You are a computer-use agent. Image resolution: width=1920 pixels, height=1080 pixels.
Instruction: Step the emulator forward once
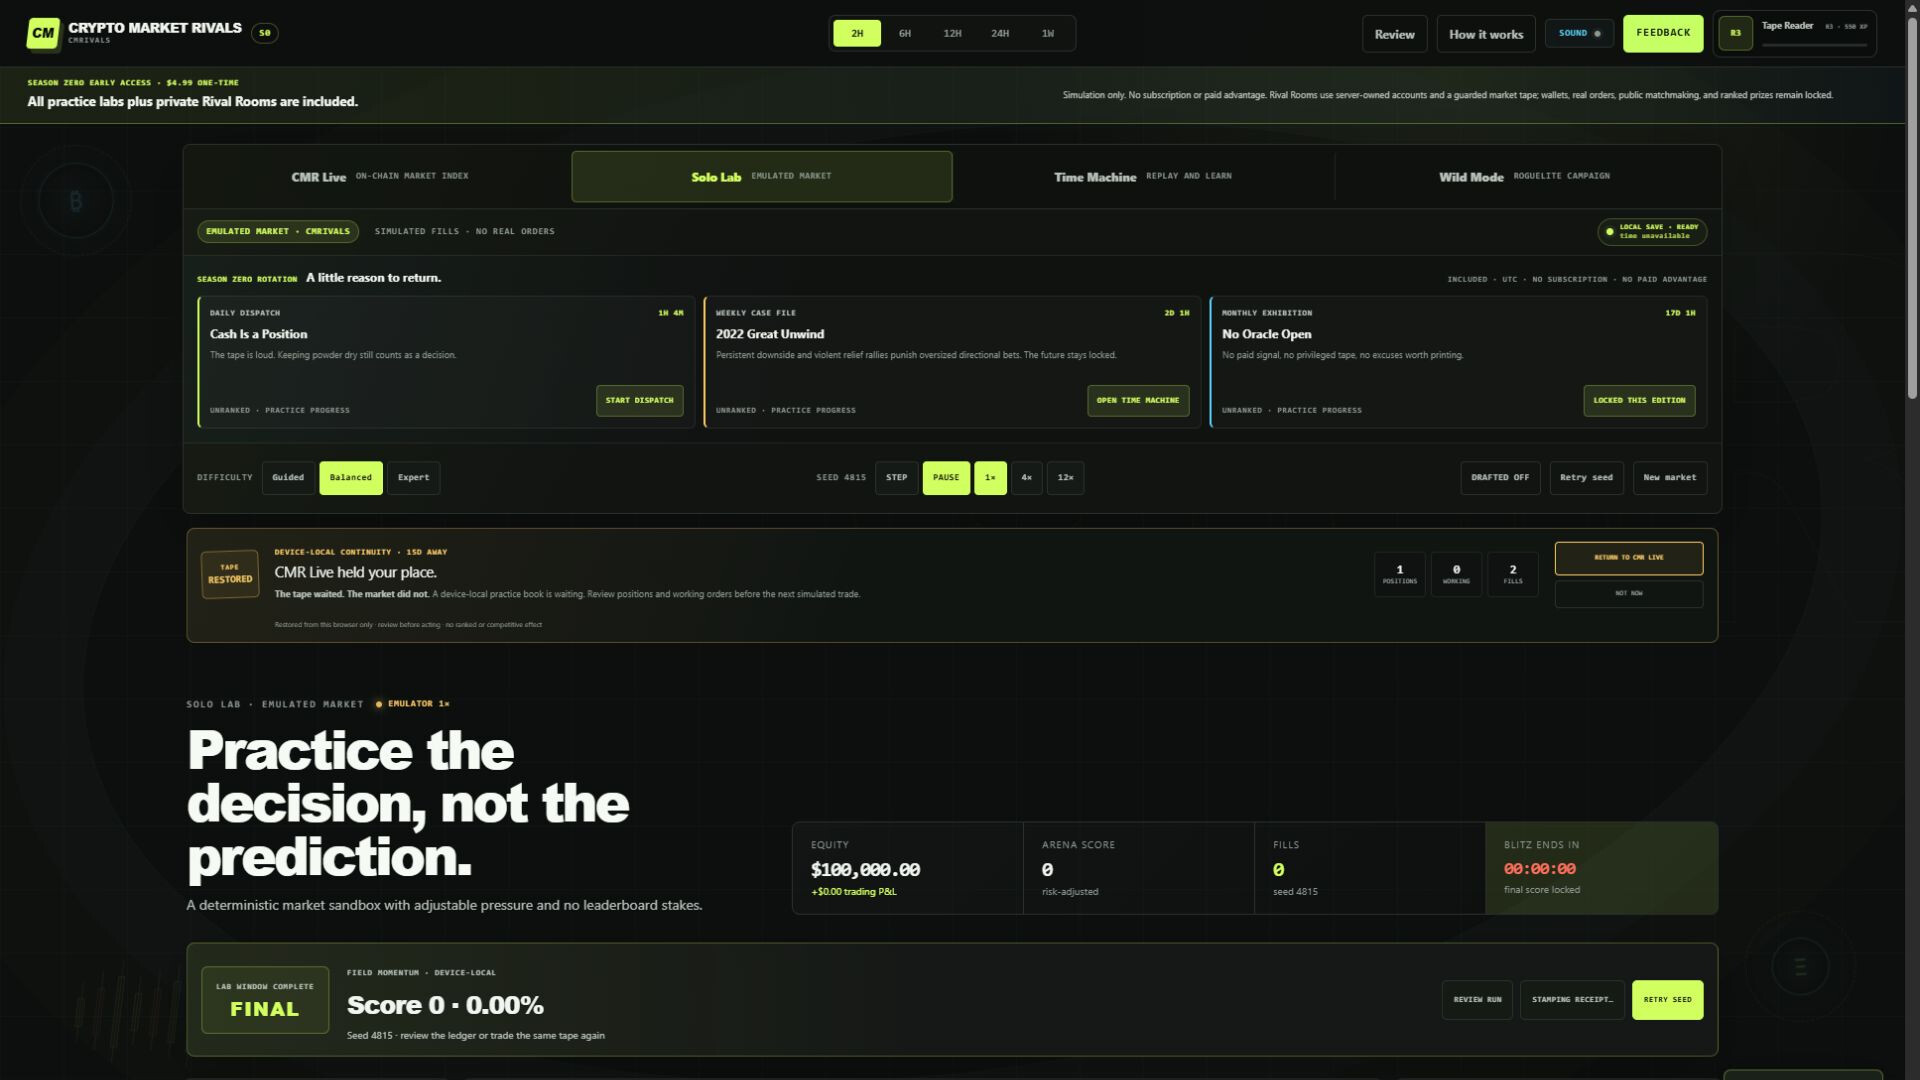coord(896,477)
